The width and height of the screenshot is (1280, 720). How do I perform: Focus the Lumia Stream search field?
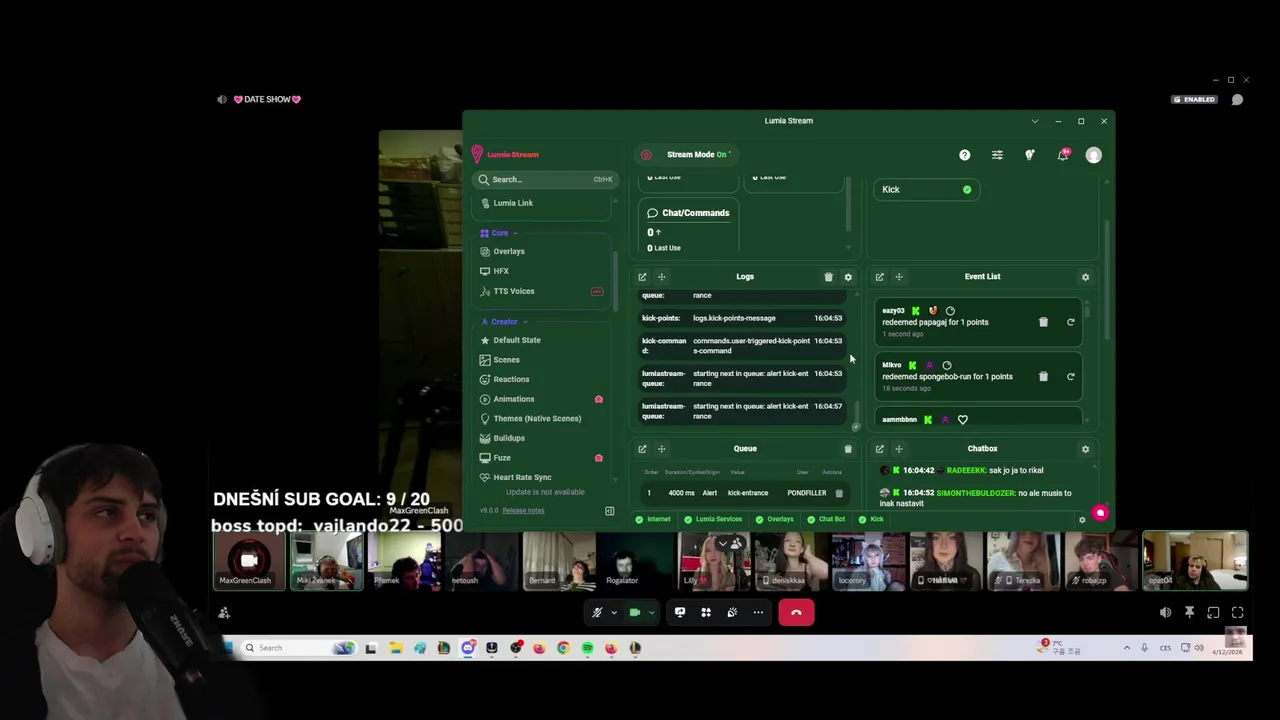[x=545, y=179]
